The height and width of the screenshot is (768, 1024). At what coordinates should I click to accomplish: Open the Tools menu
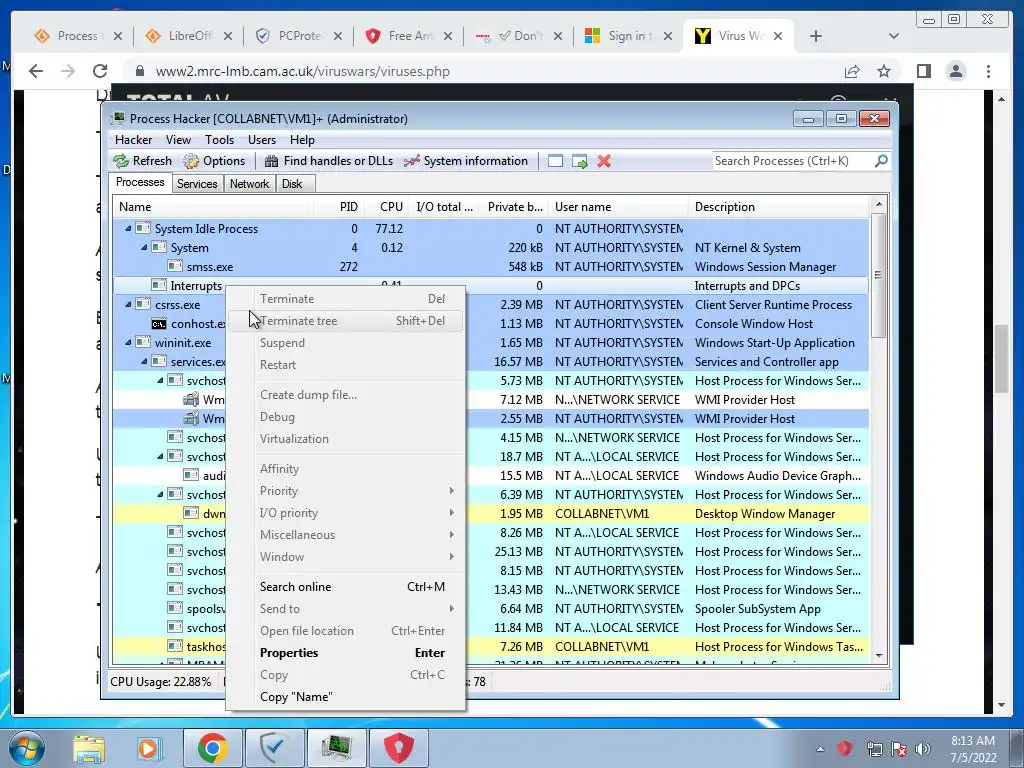[x=219, y=140]
